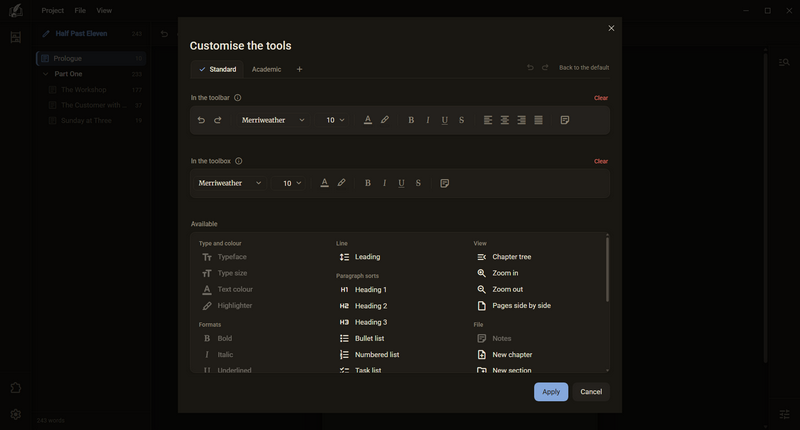Viewport: 800px width, 430px height.
Task: Clear the toolbar tools
Action: pyautogui.click(x=601, y=98)
